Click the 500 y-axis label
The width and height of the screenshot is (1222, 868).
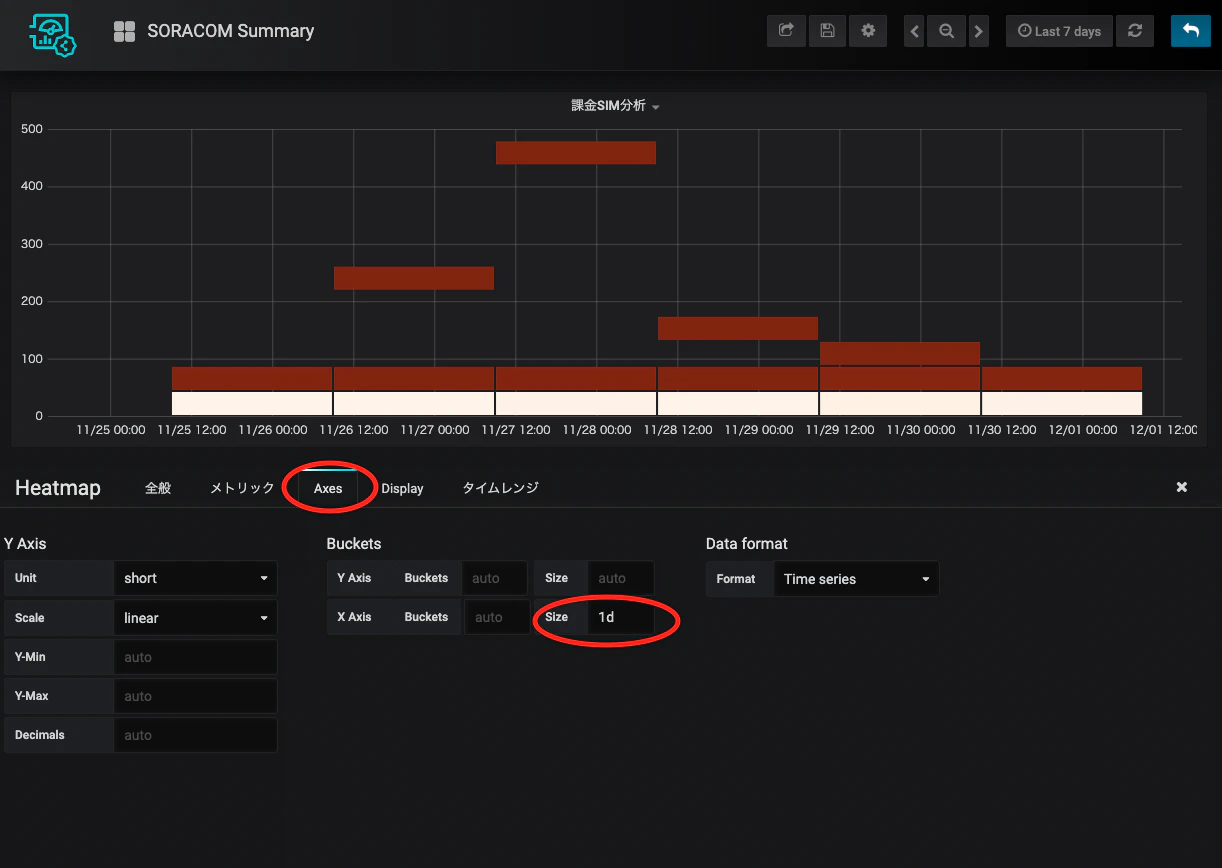click(x=31, y=129)
